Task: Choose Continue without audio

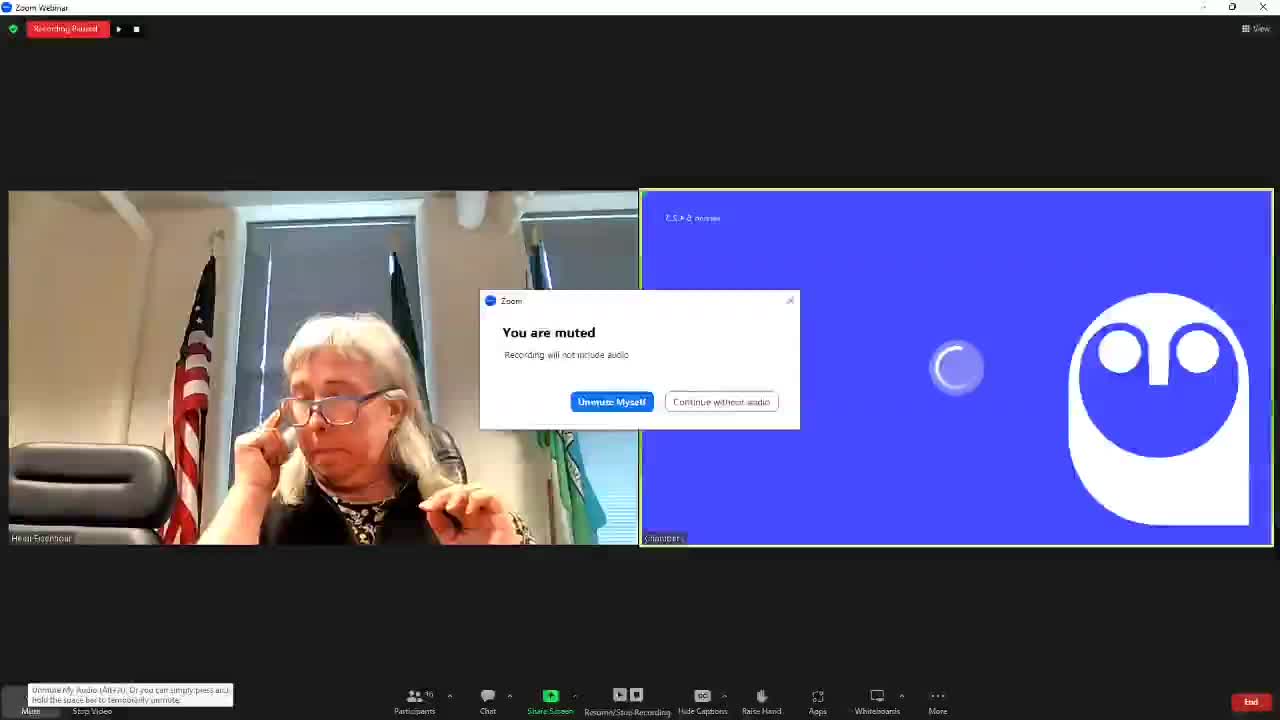Action: (x=721, y=402)
